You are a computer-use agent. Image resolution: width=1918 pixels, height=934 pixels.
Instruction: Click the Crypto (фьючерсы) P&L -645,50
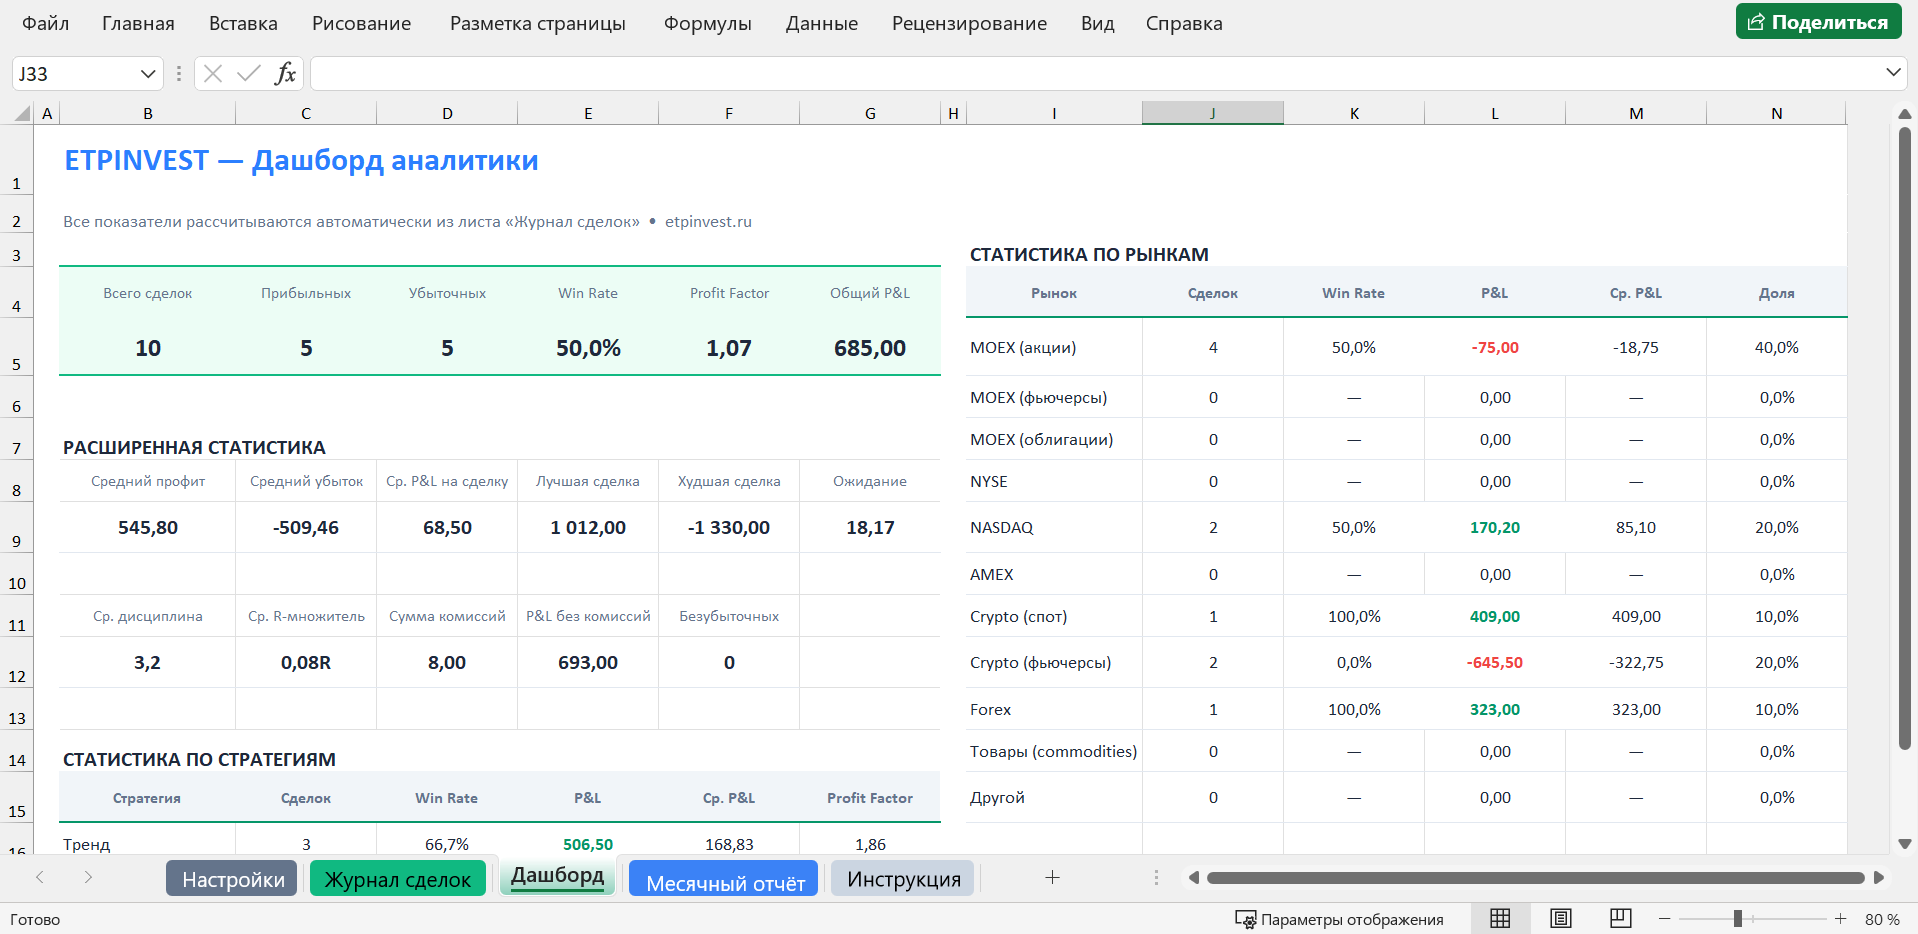pyautogui.click(x=1494, y=662)
